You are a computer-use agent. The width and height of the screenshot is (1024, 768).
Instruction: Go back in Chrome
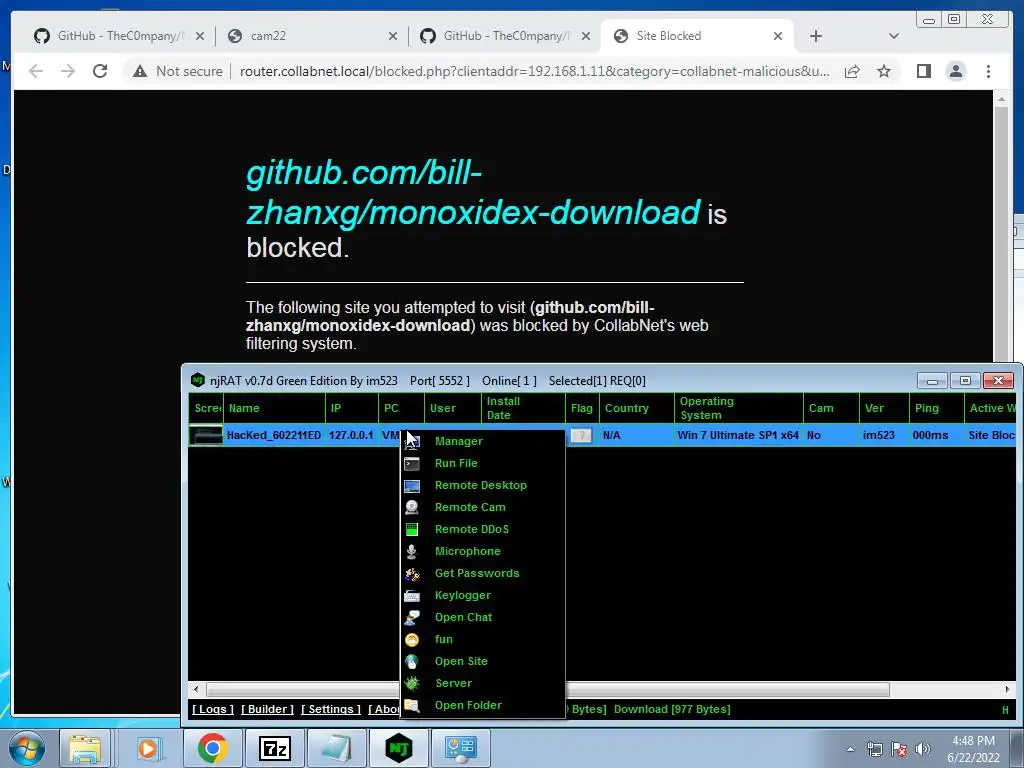pyautogui.click(x=36, y=71)
